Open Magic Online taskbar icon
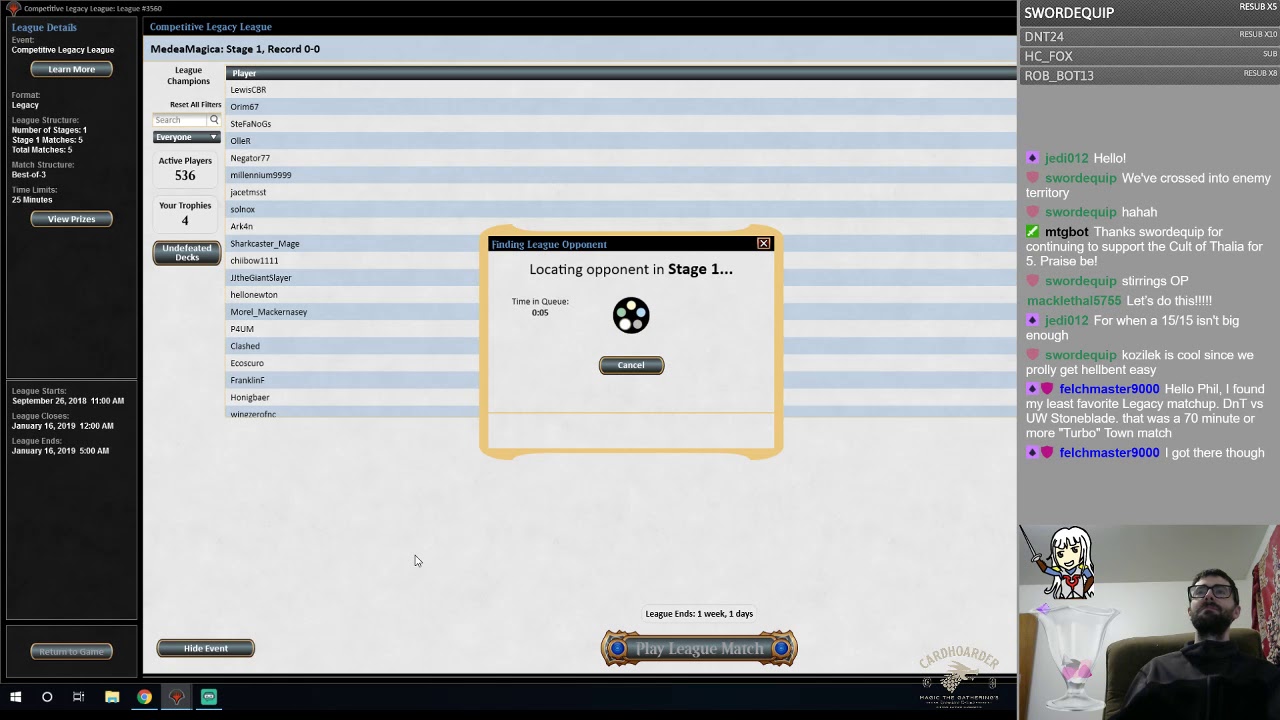1280x720 pixels. (x=177, y=697)
